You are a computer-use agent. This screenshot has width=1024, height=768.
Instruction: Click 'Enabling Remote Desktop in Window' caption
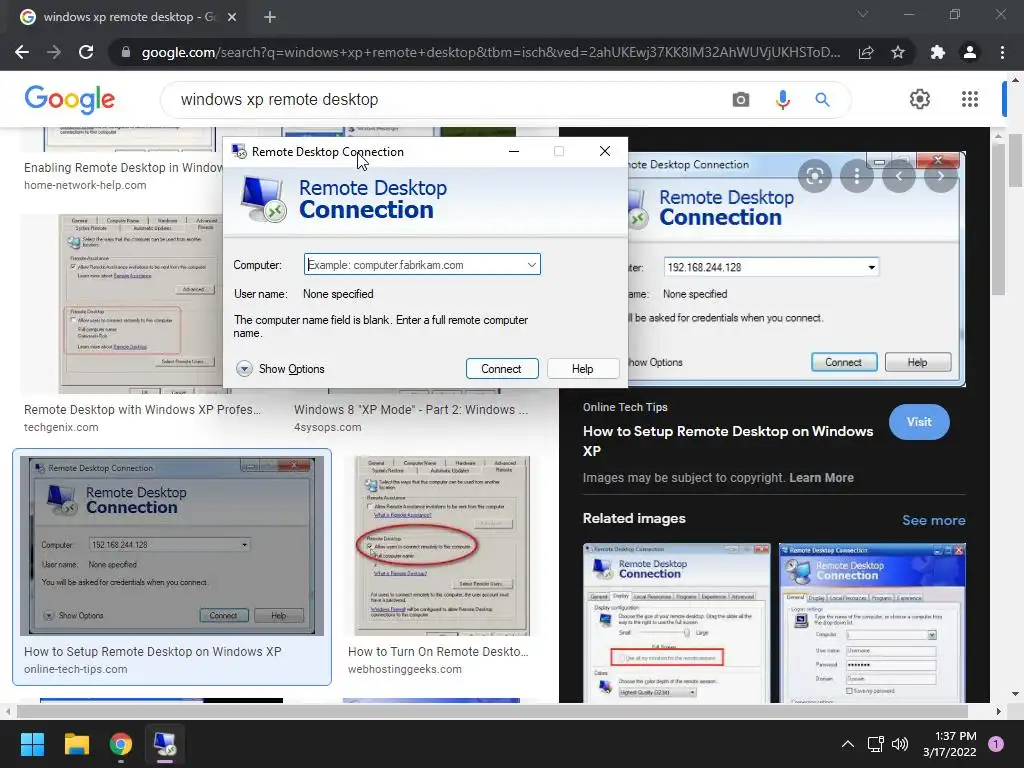click(x=123, y=168)
